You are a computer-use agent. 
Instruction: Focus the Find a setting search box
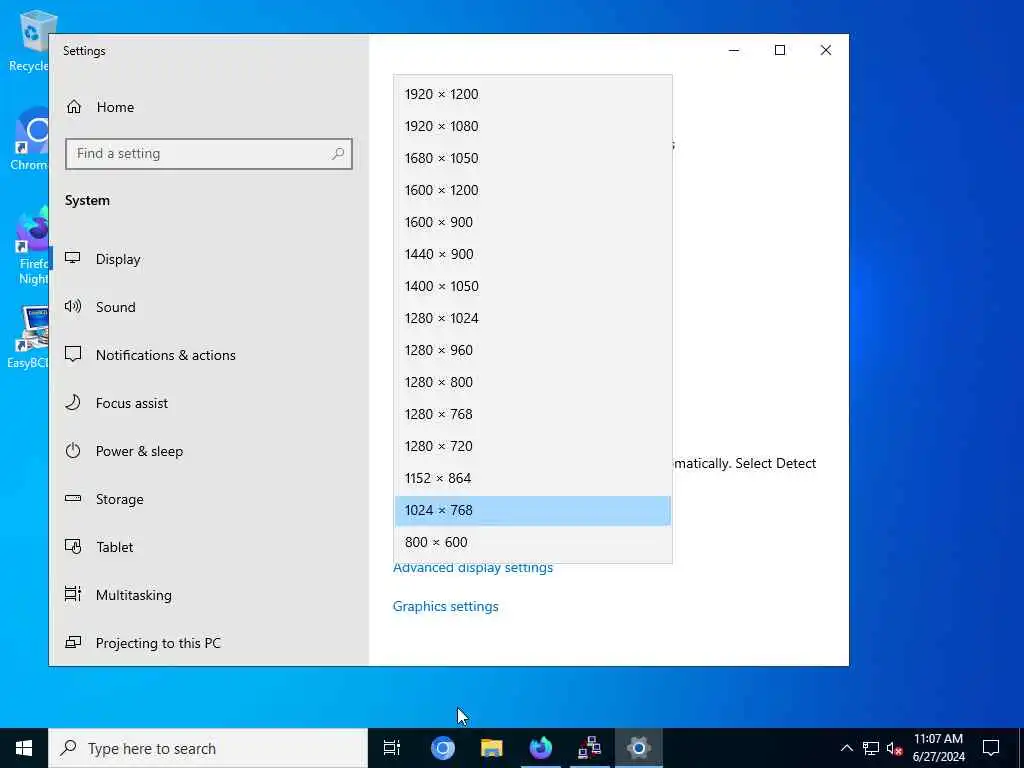[209, 153]
